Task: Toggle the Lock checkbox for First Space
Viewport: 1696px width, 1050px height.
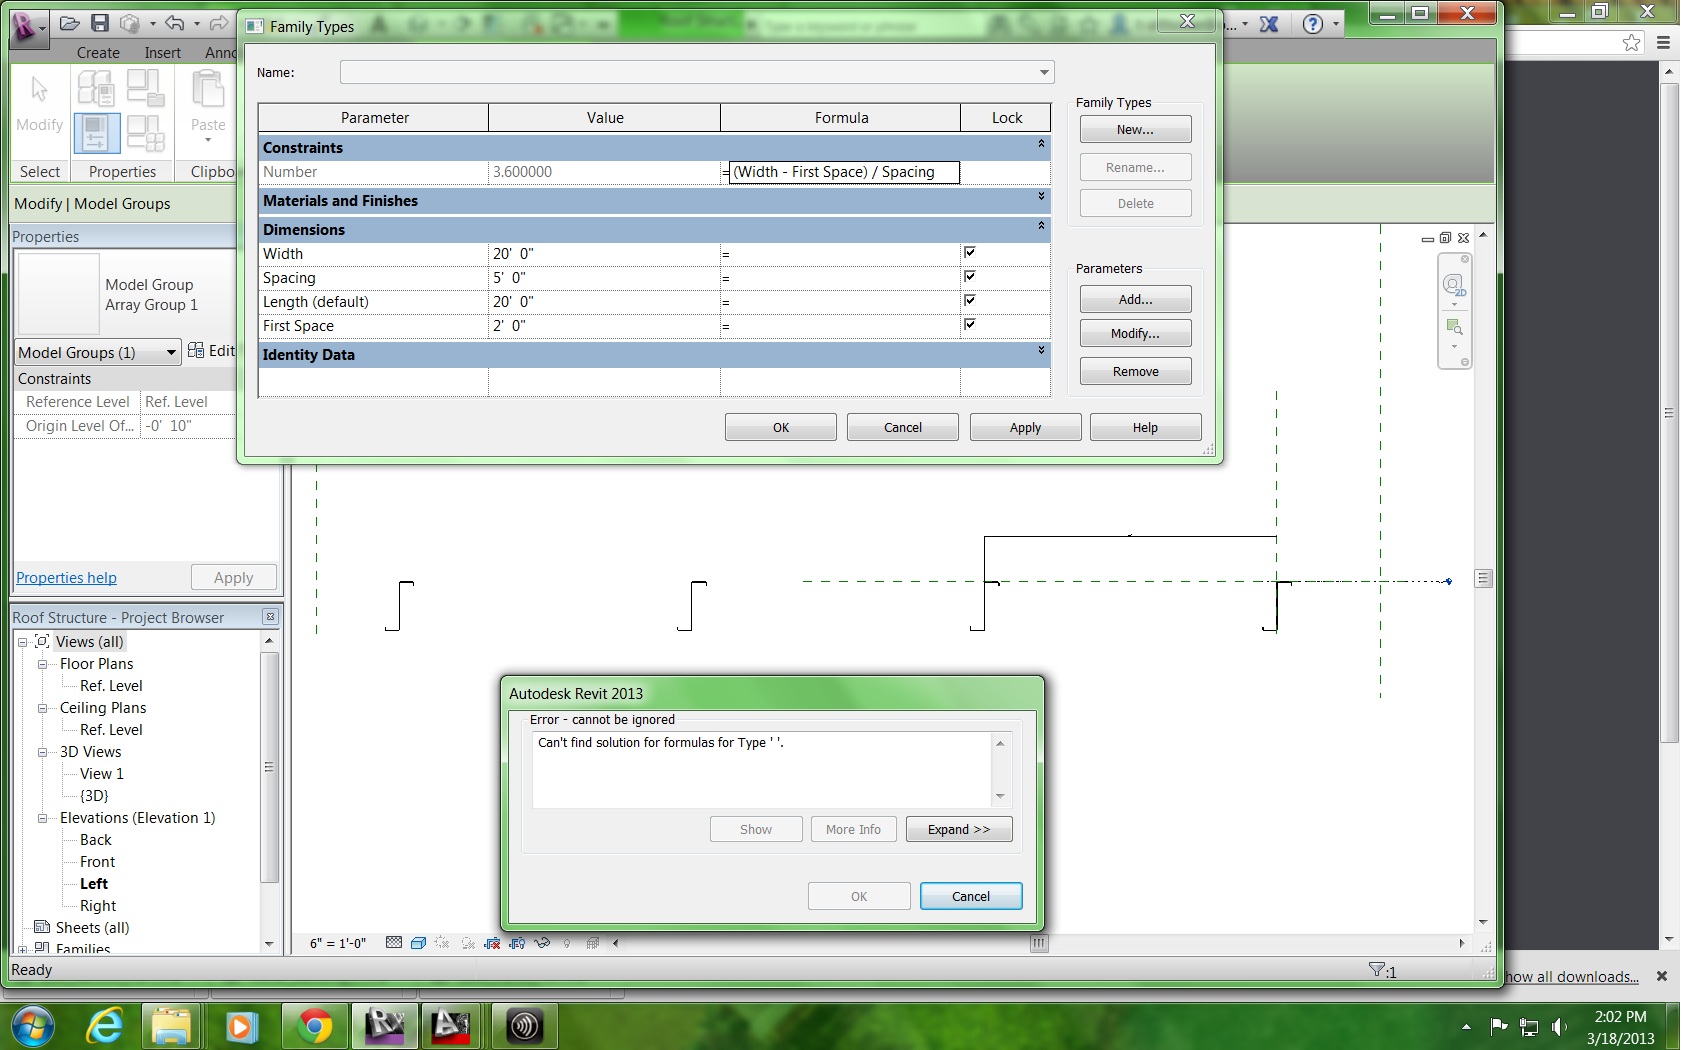Action: pyautogui.click(x=969, y=324)
